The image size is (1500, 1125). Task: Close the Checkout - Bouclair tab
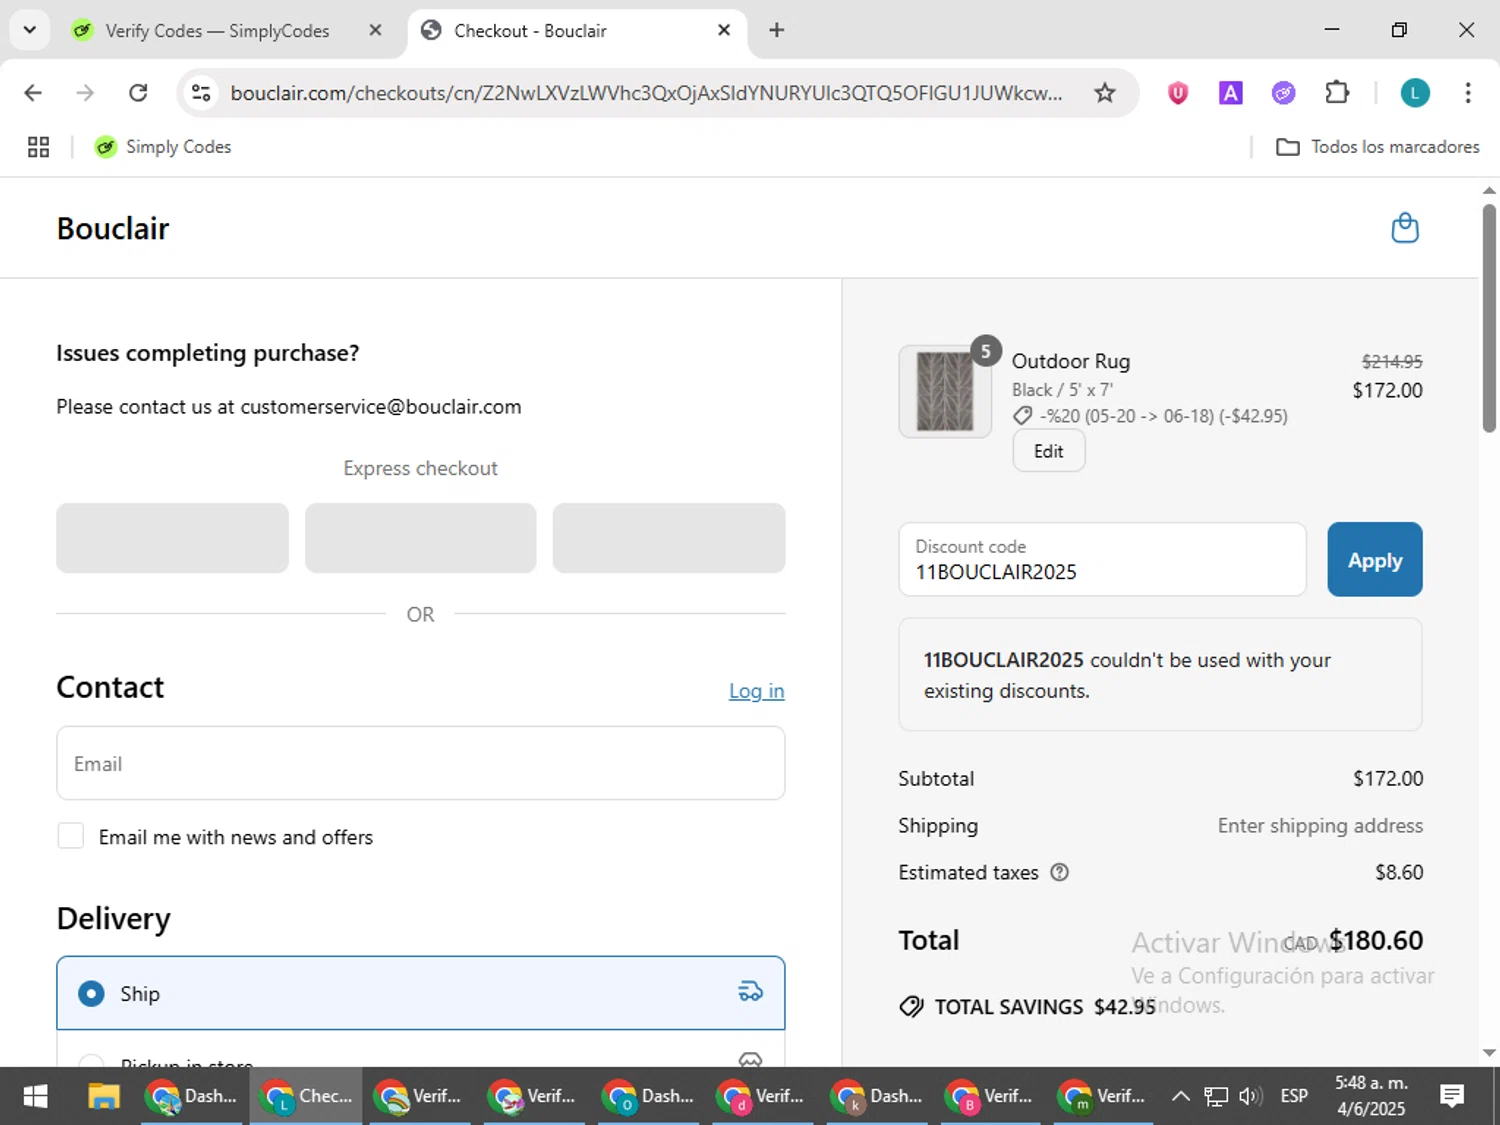tap(724, 30)
